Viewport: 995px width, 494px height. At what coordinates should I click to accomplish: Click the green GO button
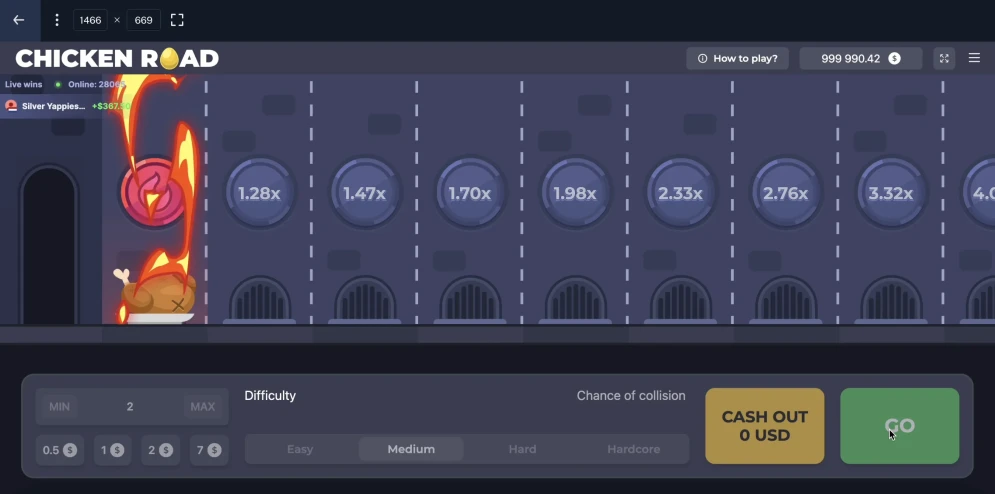pos(899,425)
